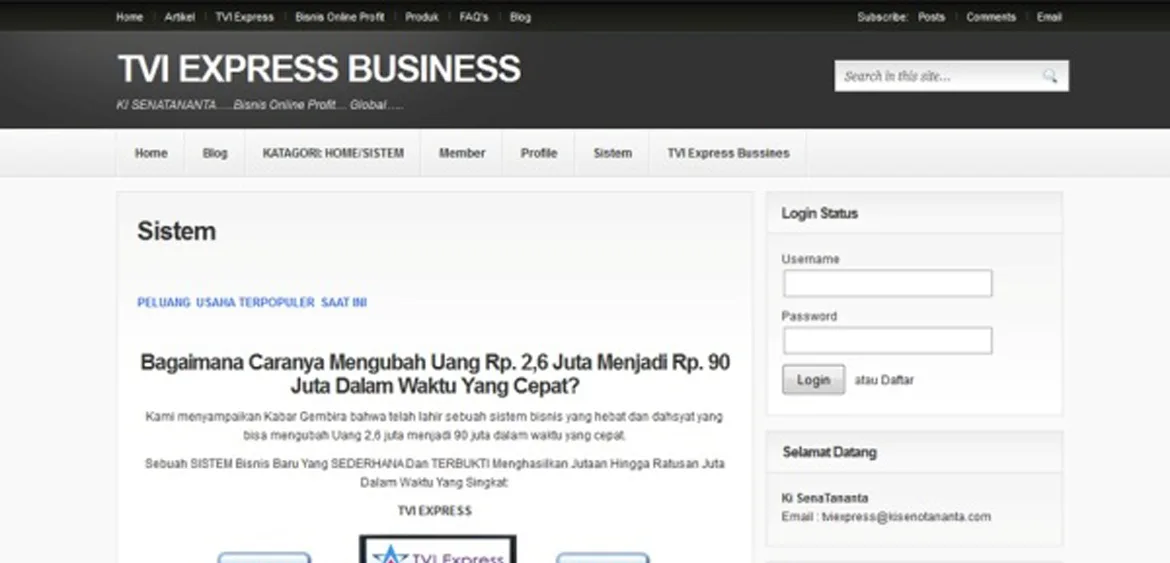
Task: Click the search magnifier icon
Action: 1050,76
